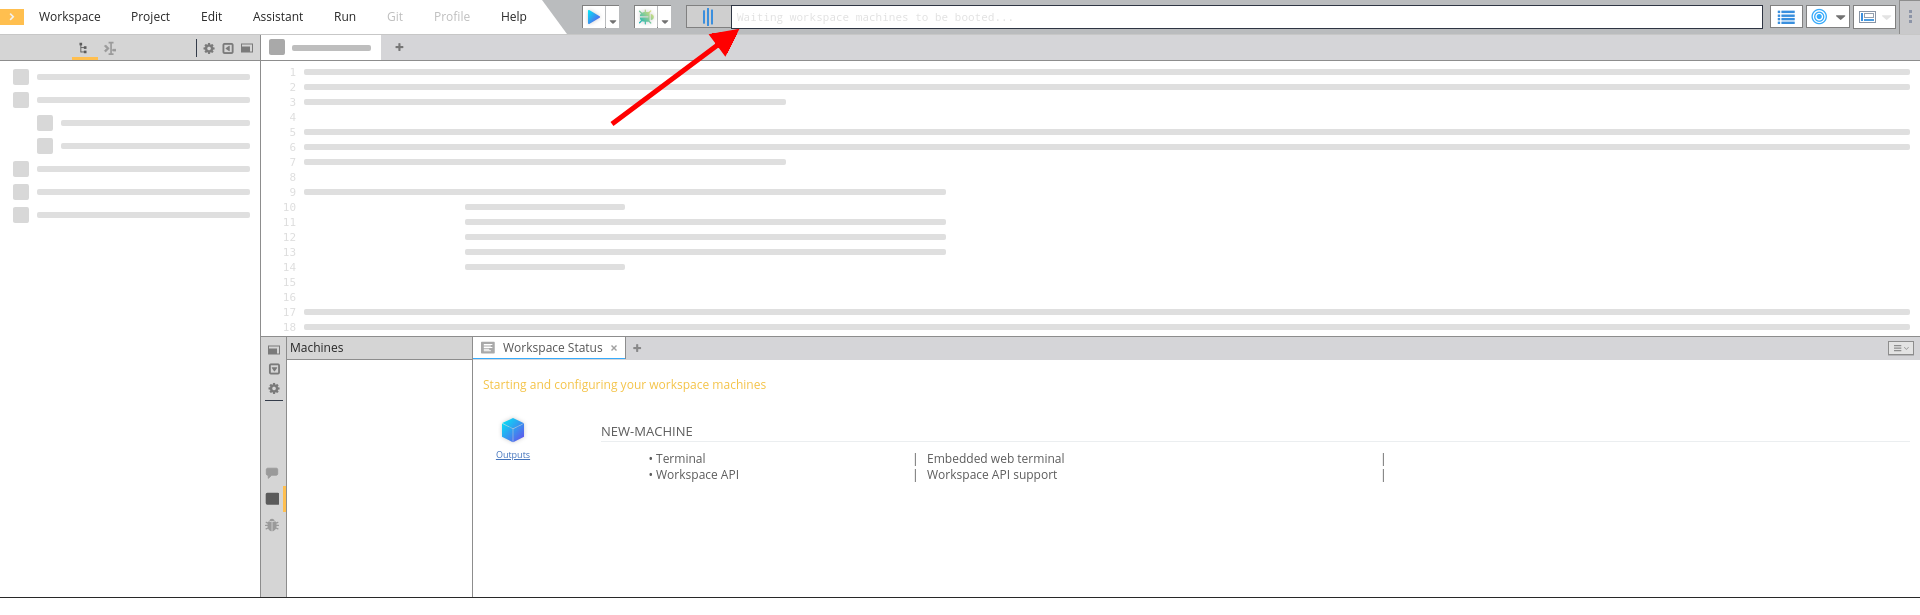
Task: Open the Outputs link
Action: coord(513,455)
